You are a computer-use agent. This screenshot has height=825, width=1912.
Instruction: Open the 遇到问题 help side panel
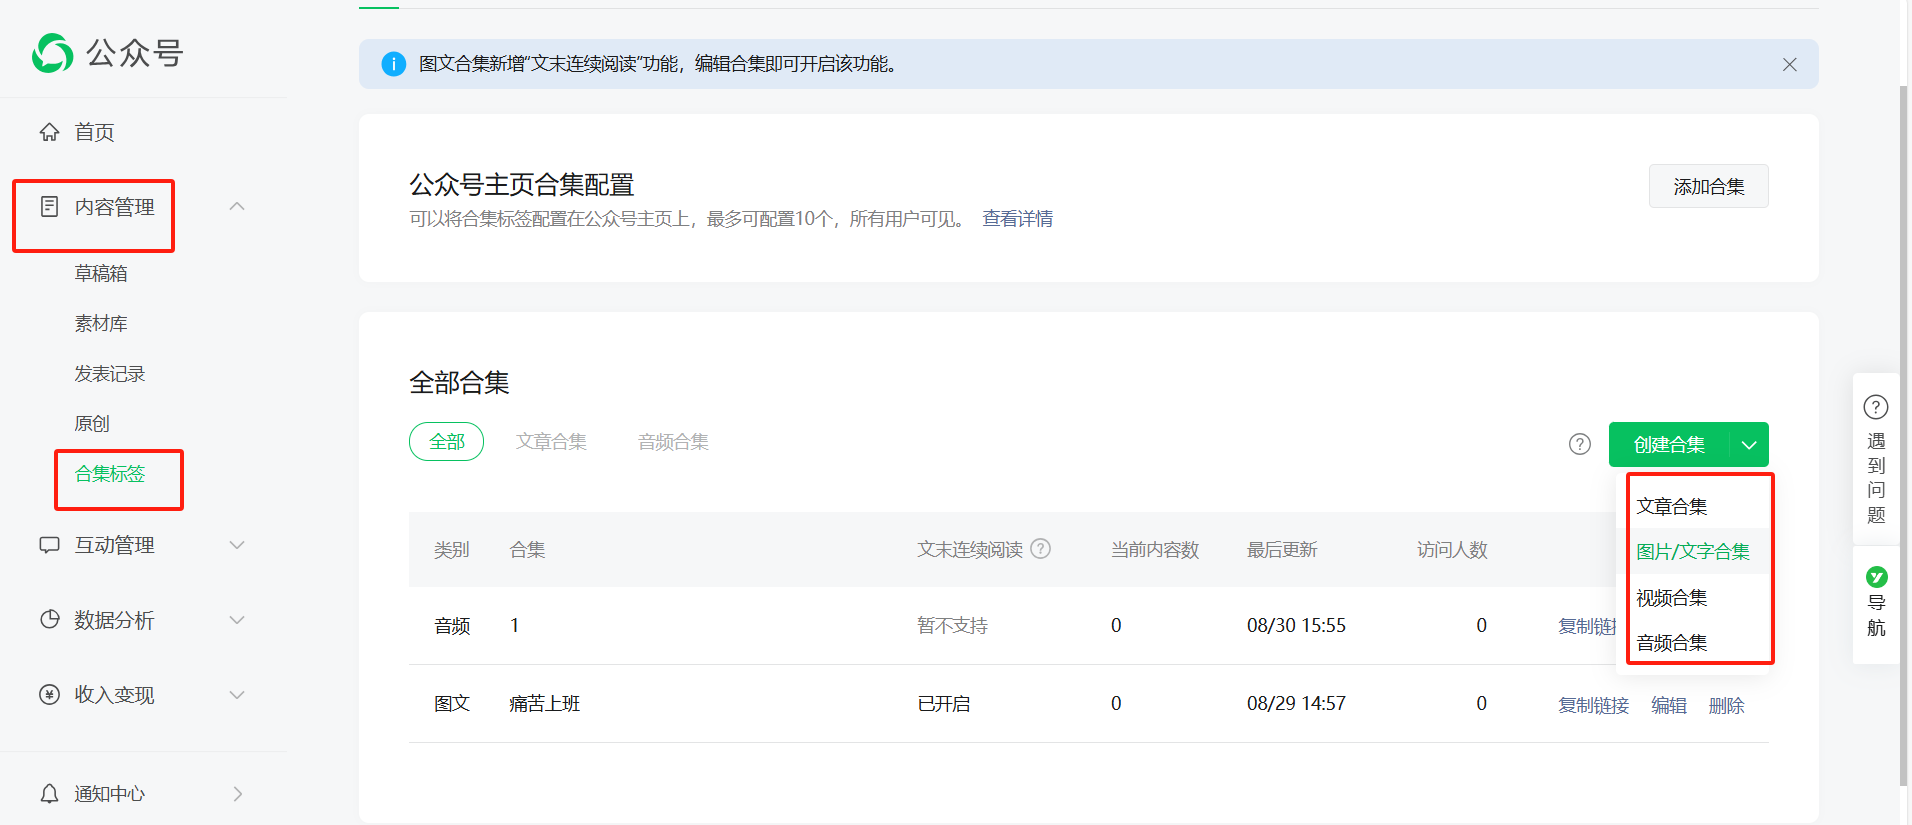[x=1875, y=459]
